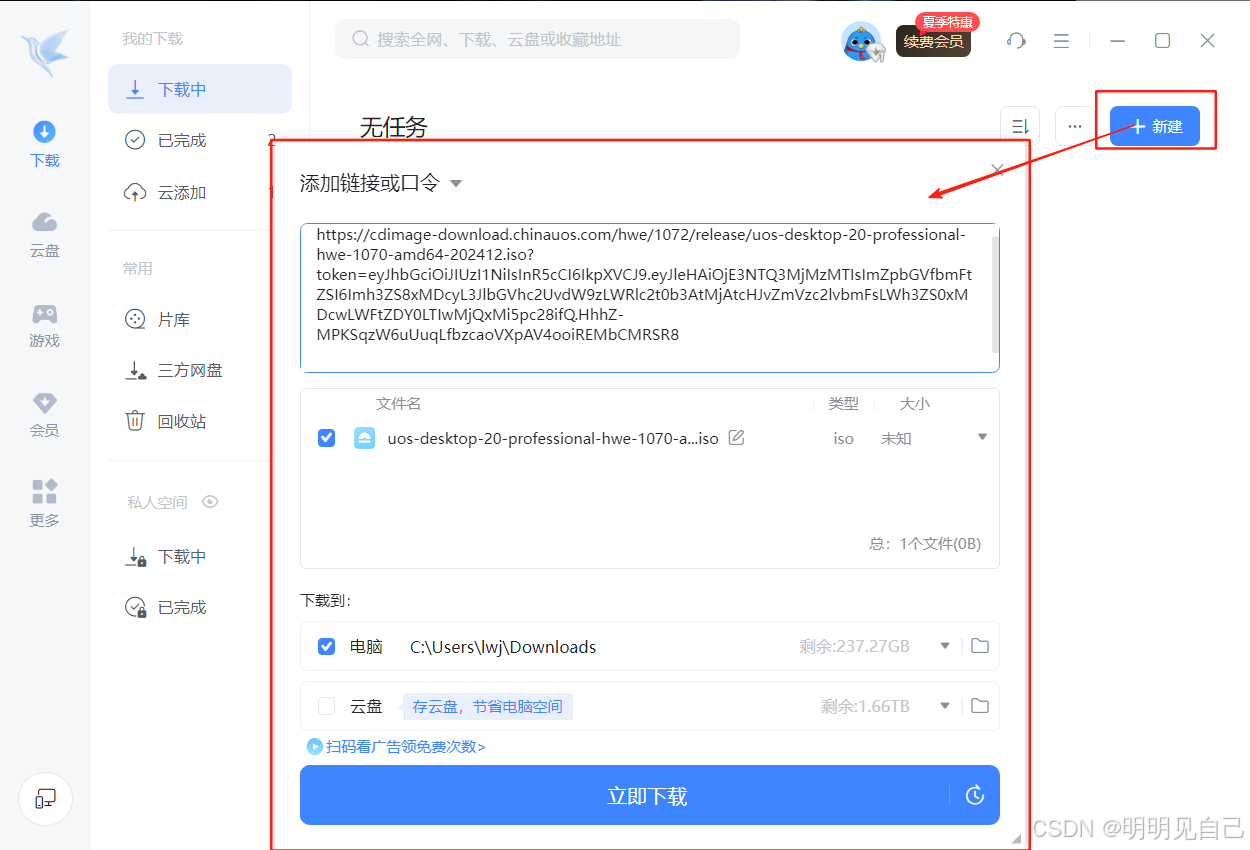Click the 文件名 column header
The height and width of the screenshot is (850, 1250).
click(398, 404)
